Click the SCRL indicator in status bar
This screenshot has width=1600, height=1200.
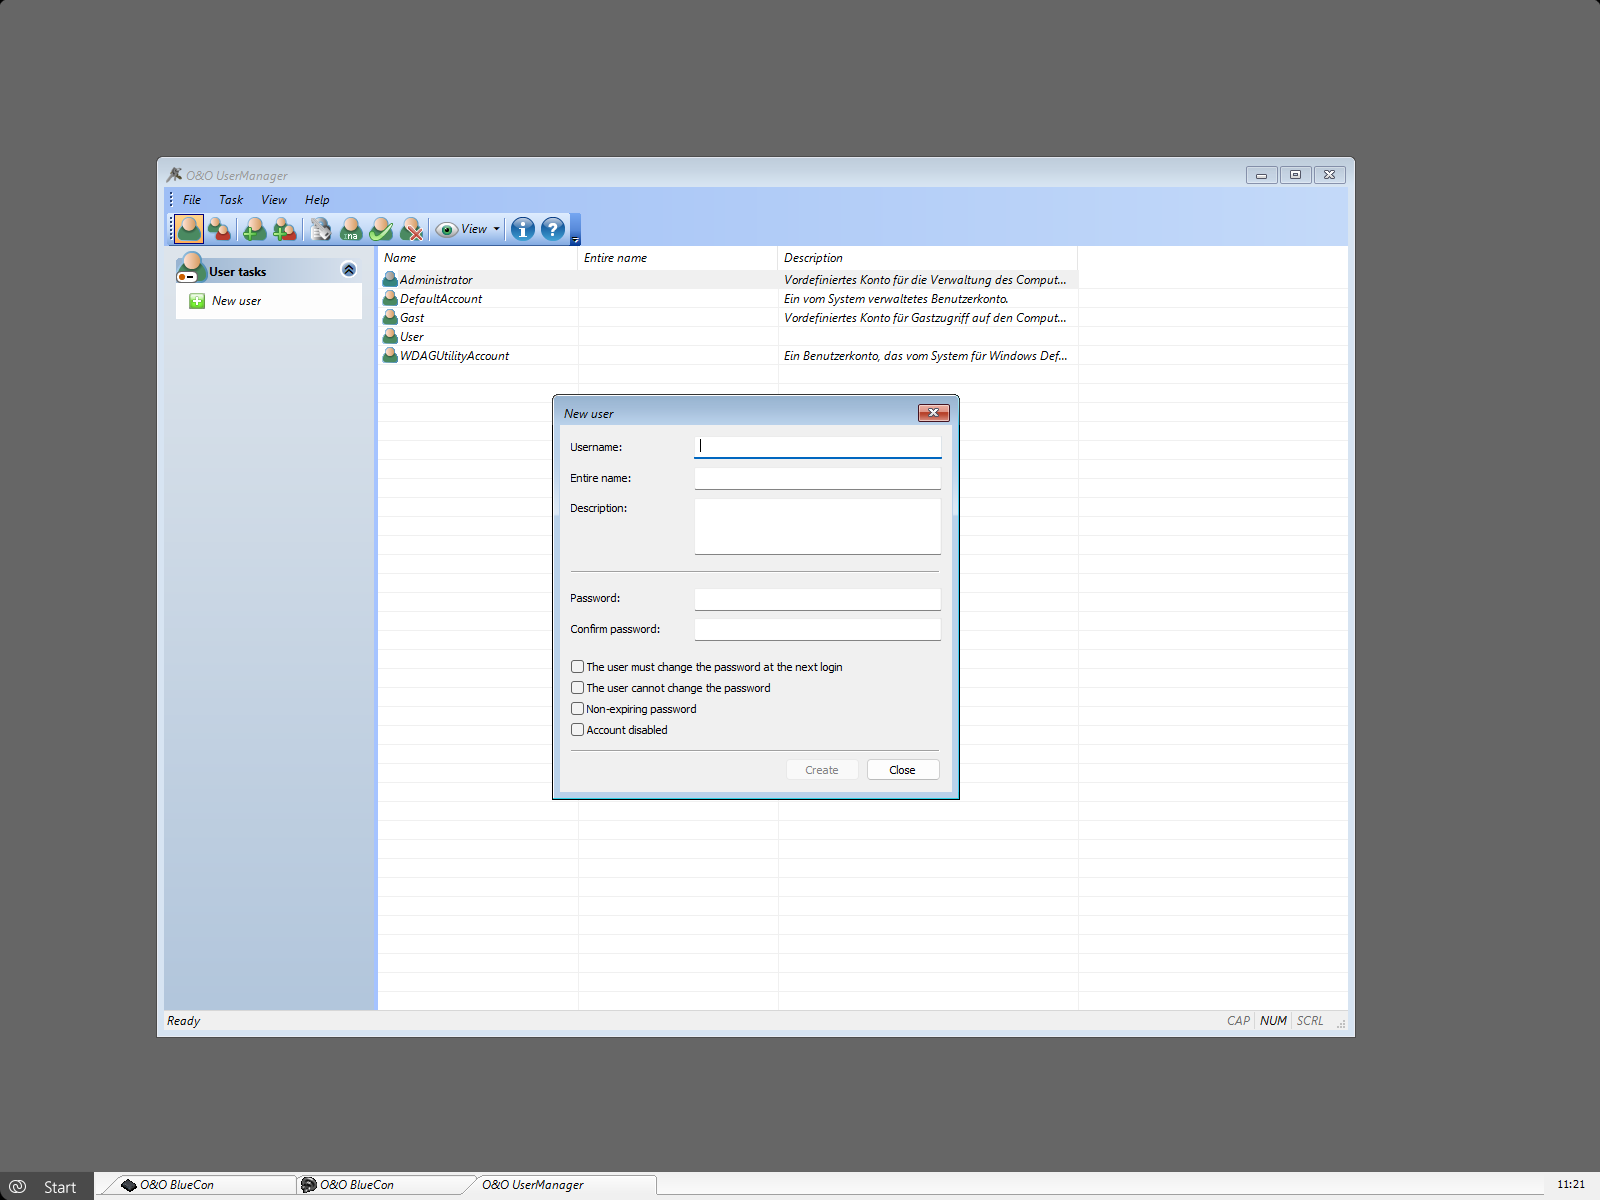pos(1310,1021)
